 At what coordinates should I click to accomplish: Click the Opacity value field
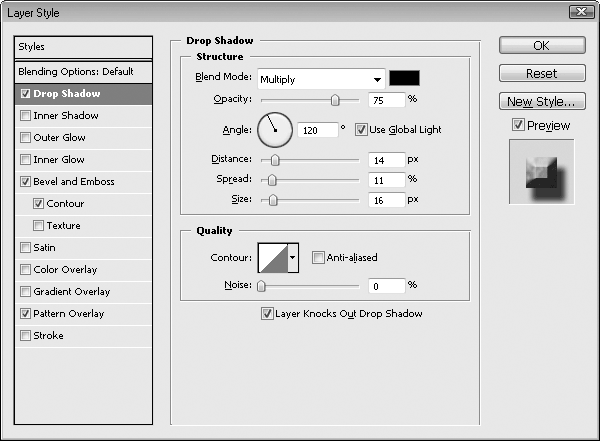point(386,100)
